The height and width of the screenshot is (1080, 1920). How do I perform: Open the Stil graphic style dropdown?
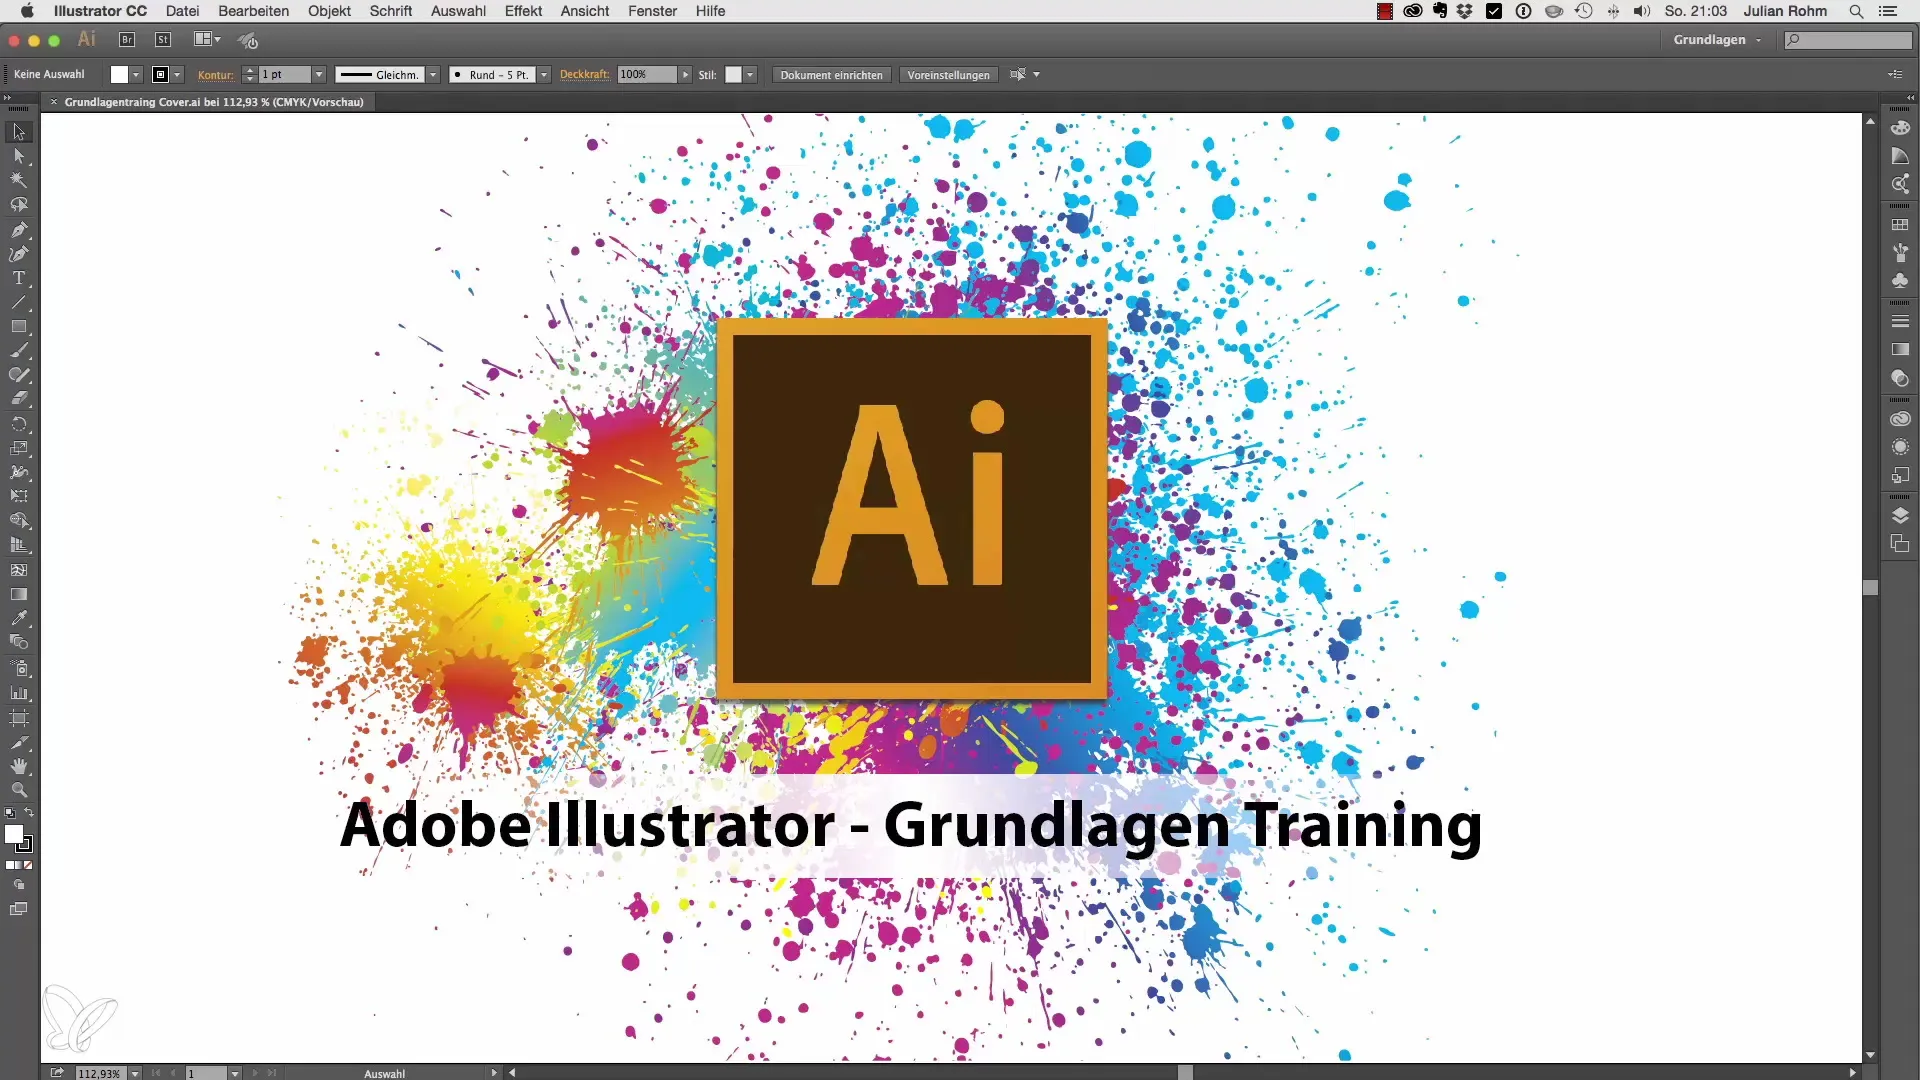coord(750,75)
